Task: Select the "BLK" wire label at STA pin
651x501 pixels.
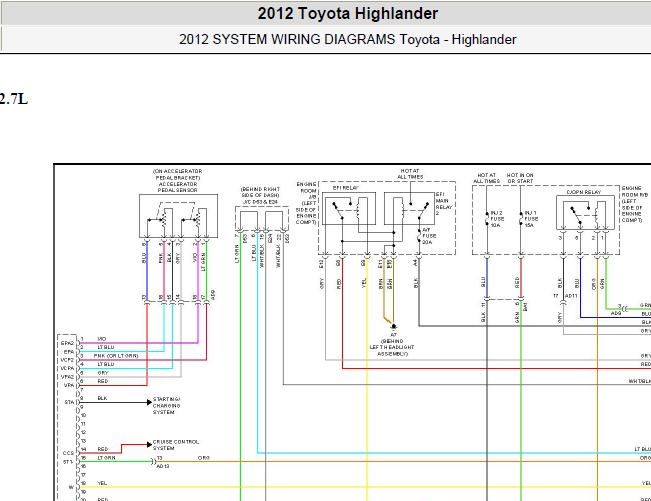Action: click(102, 398)
